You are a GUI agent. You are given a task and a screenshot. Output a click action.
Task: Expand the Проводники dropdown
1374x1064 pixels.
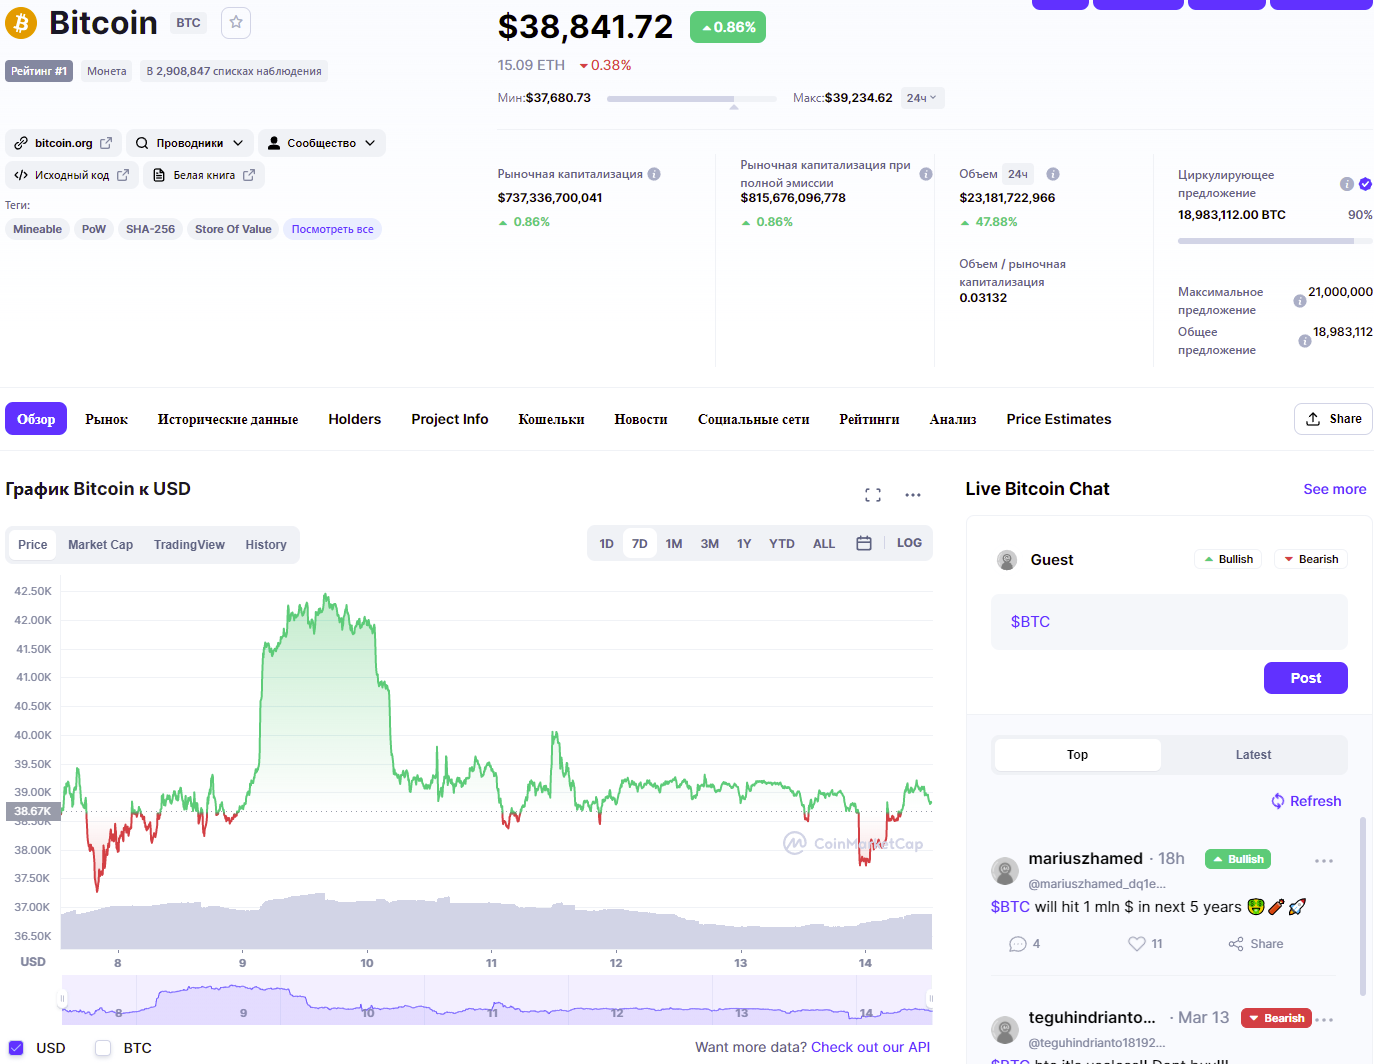[x=189, y=143]
